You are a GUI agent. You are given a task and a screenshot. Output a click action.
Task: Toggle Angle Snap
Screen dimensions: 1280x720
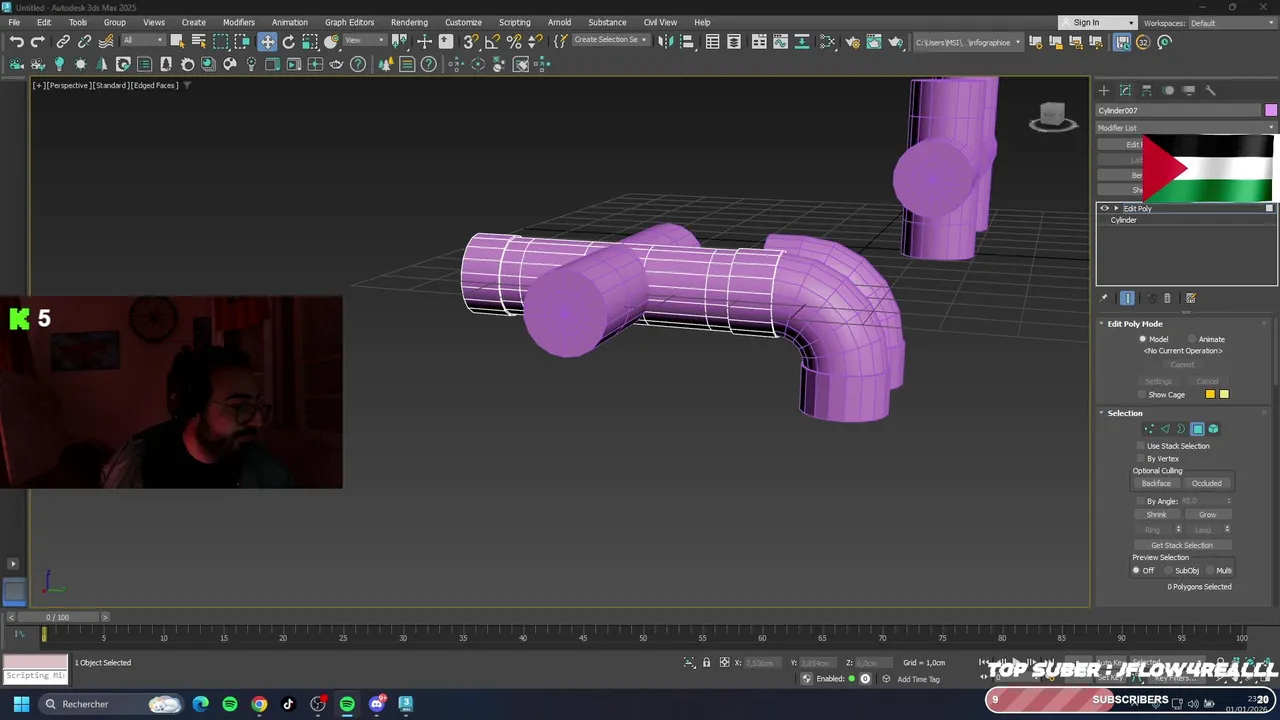click(x=492, y=41)
